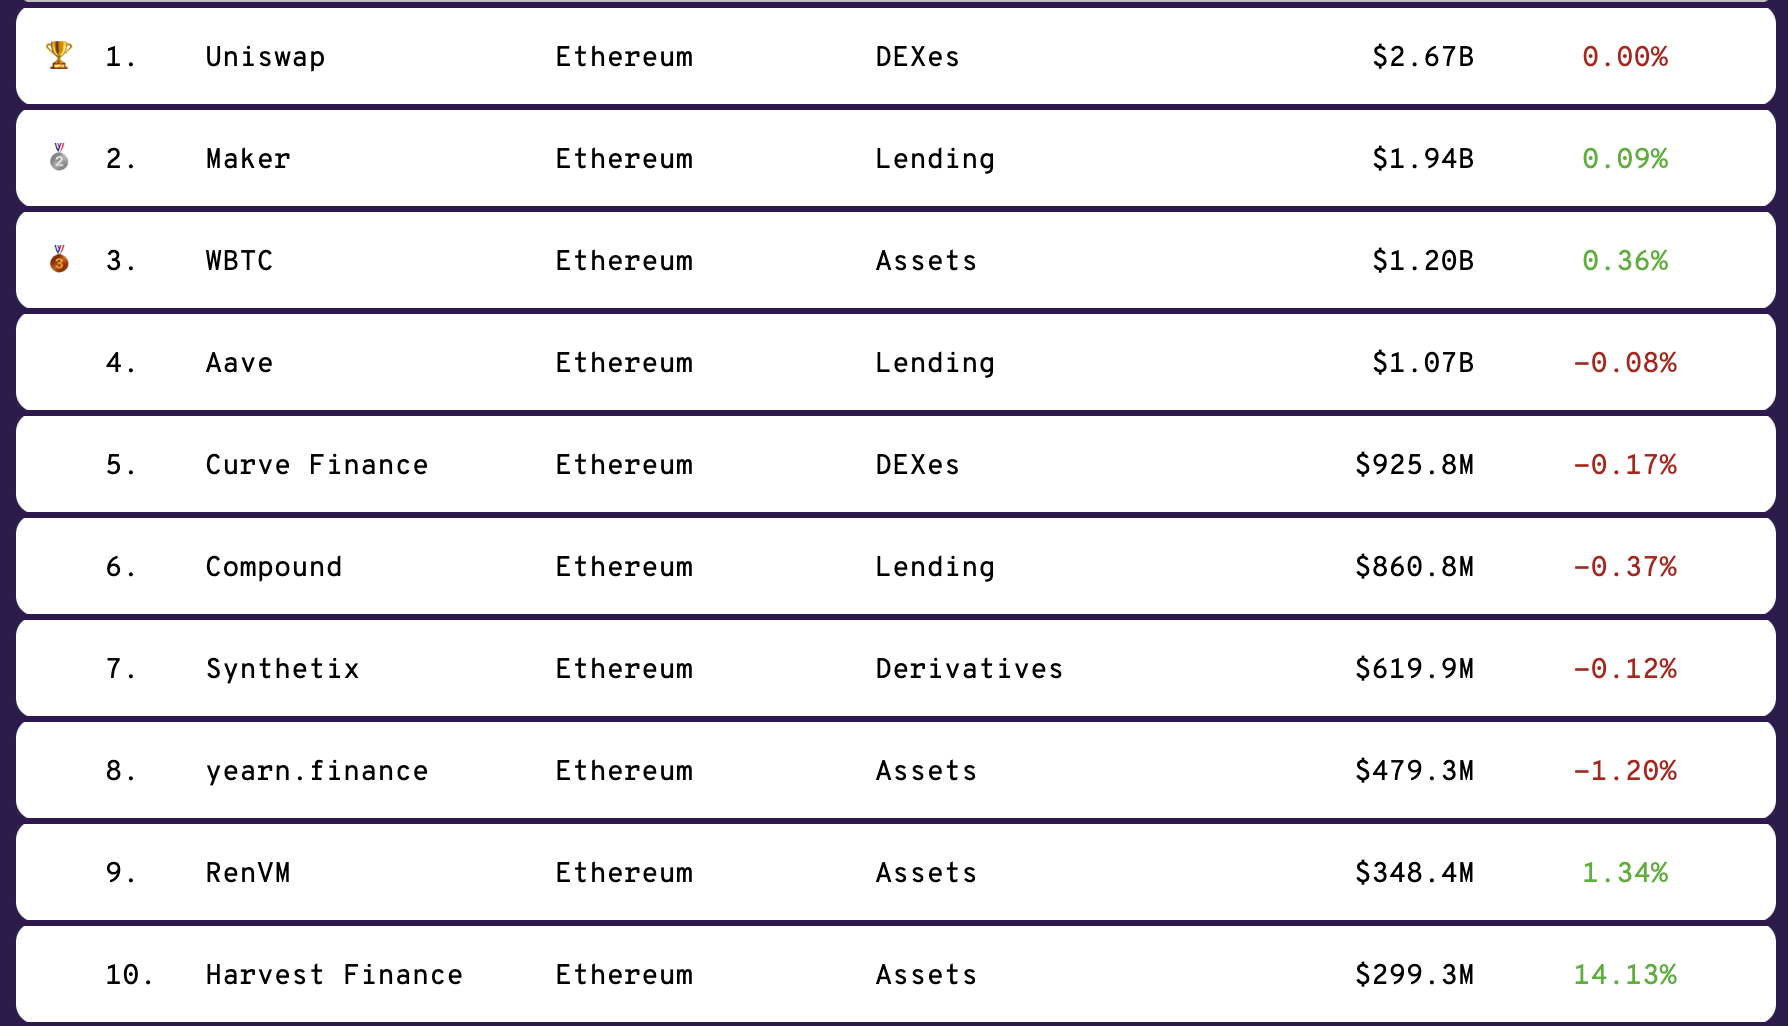Select the WBTC row name
The width and height of the screenshot is (1788, 1026).
coord(239,261)
